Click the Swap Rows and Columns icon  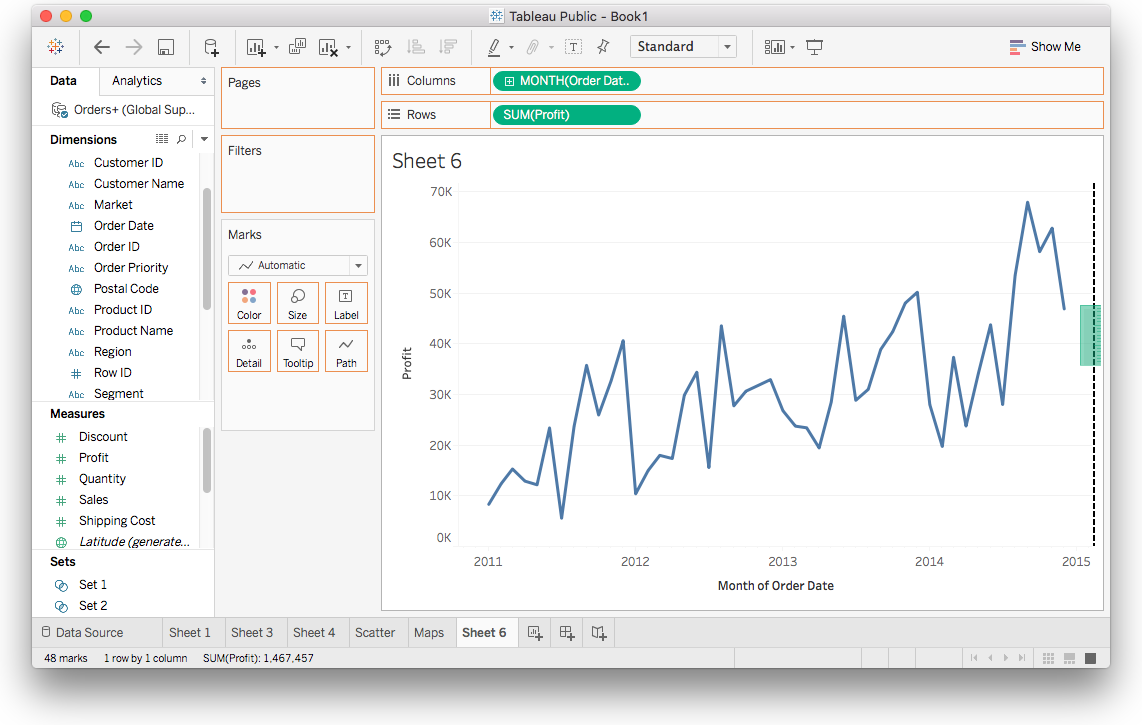point(382,47)
